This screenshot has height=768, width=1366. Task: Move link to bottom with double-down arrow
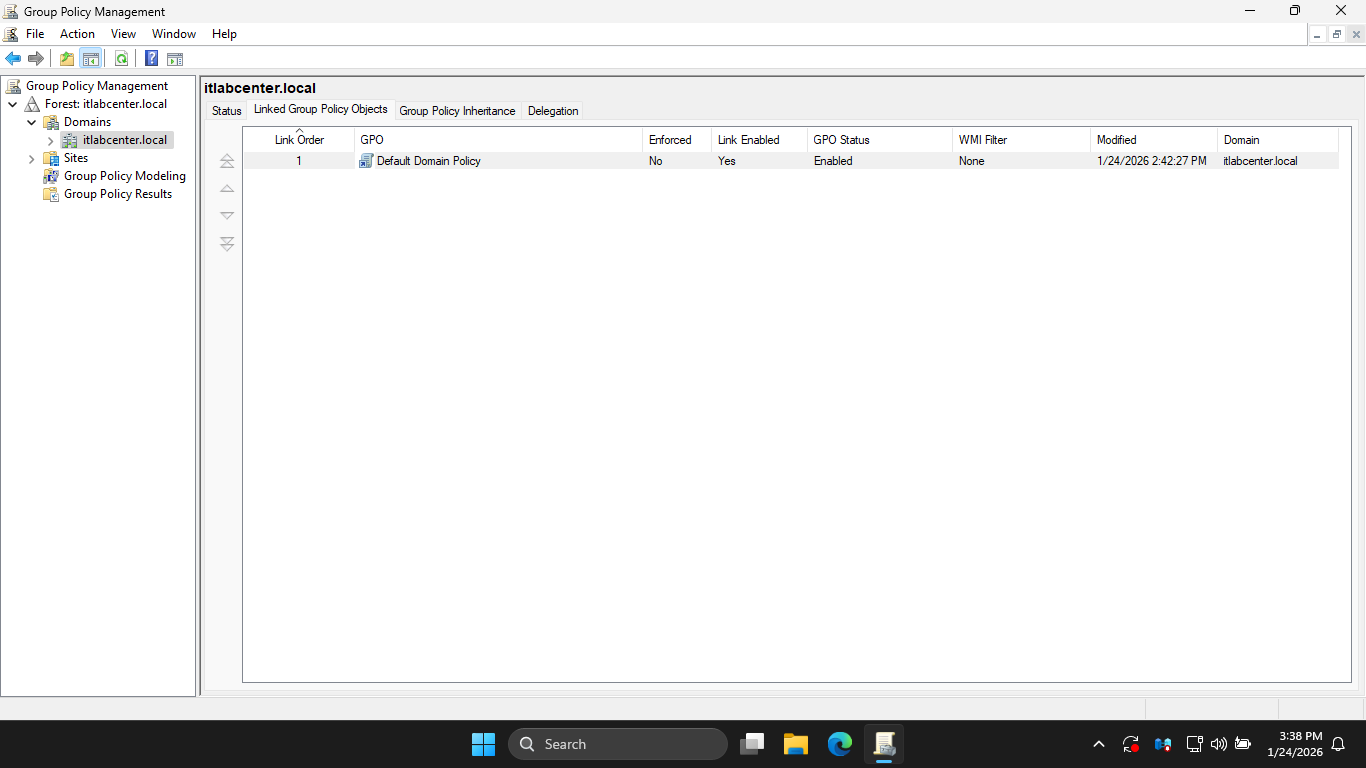pyautogui.click(x=227, y=244)
